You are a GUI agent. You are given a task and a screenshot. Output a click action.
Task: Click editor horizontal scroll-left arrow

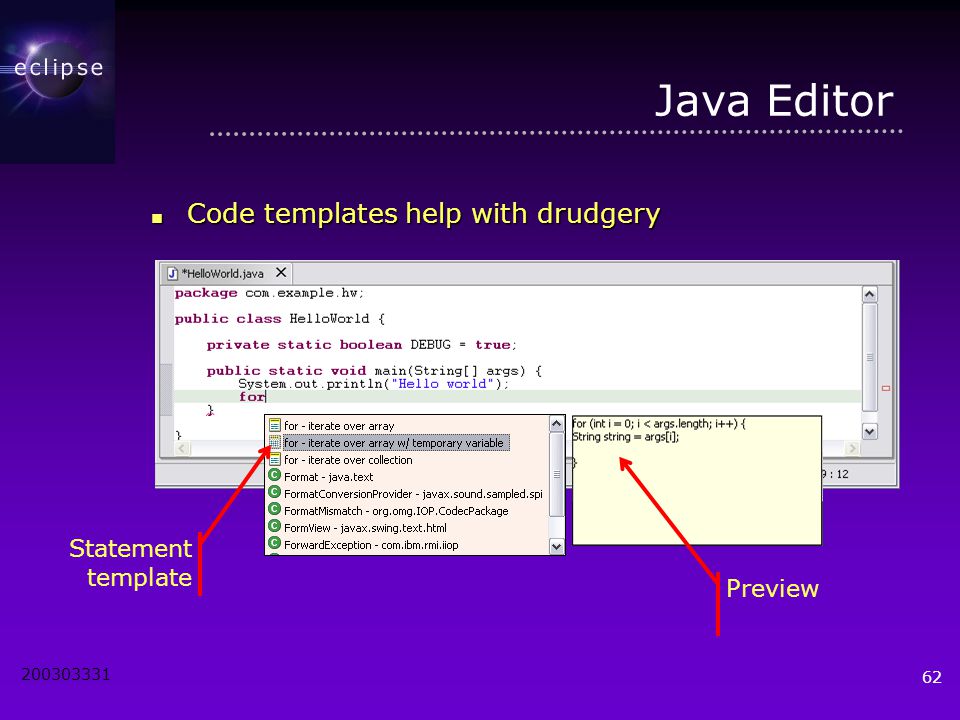(181, 448)
